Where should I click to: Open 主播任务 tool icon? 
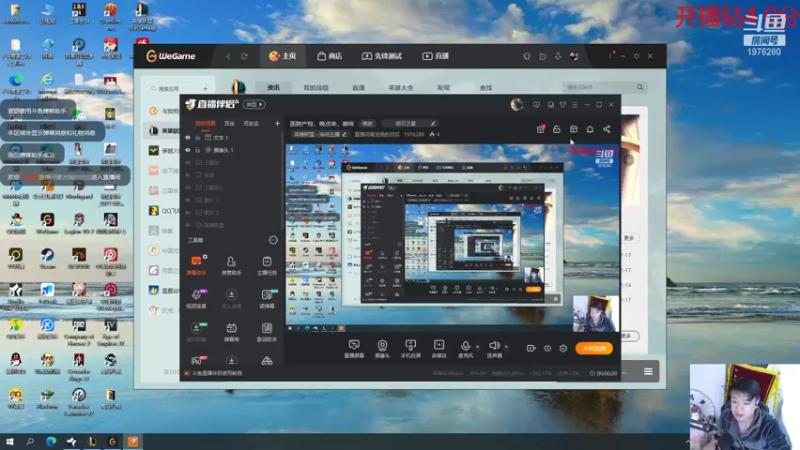pyautogui.click(x=267, y=265)
